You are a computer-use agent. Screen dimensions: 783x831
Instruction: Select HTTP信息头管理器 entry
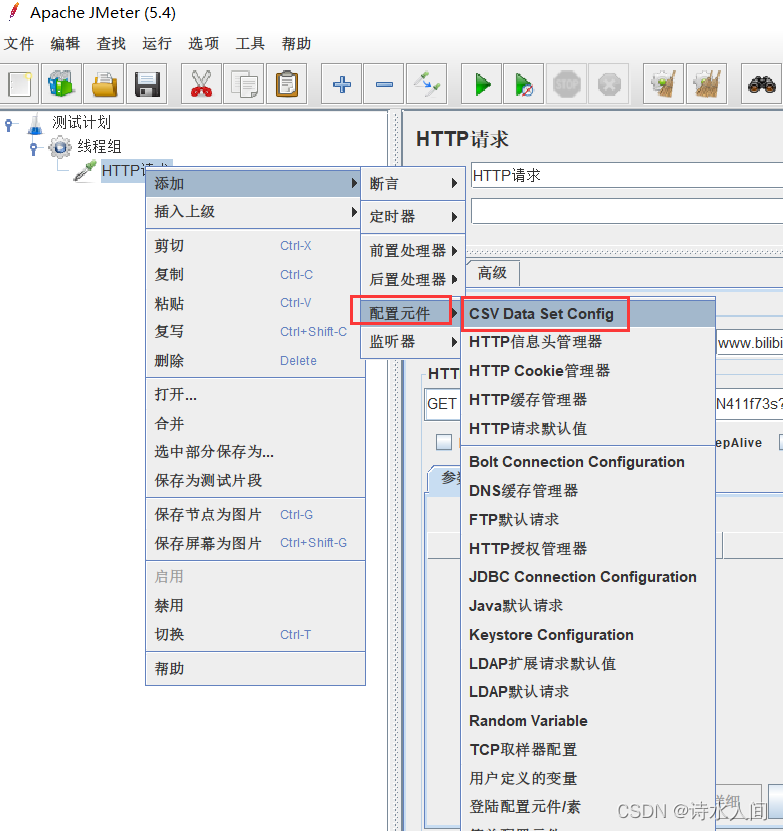point(588,342)
